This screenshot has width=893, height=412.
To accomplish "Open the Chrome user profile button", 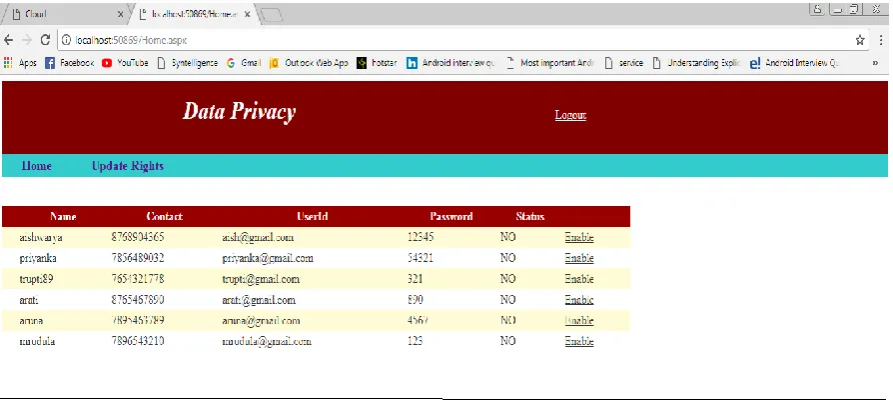I will tap(817, 9).
